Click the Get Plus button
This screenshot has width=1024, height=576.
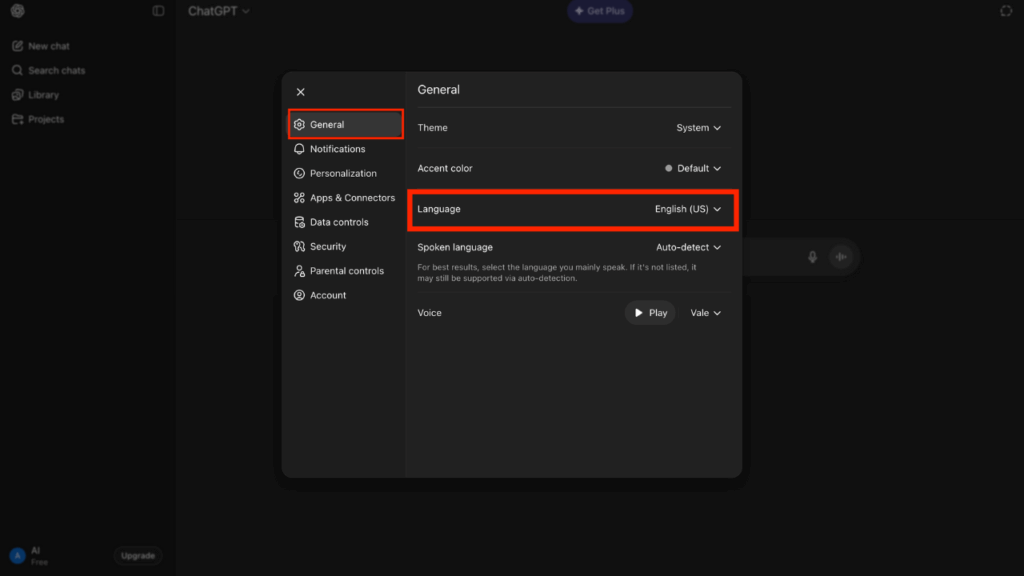pos(600,11)
